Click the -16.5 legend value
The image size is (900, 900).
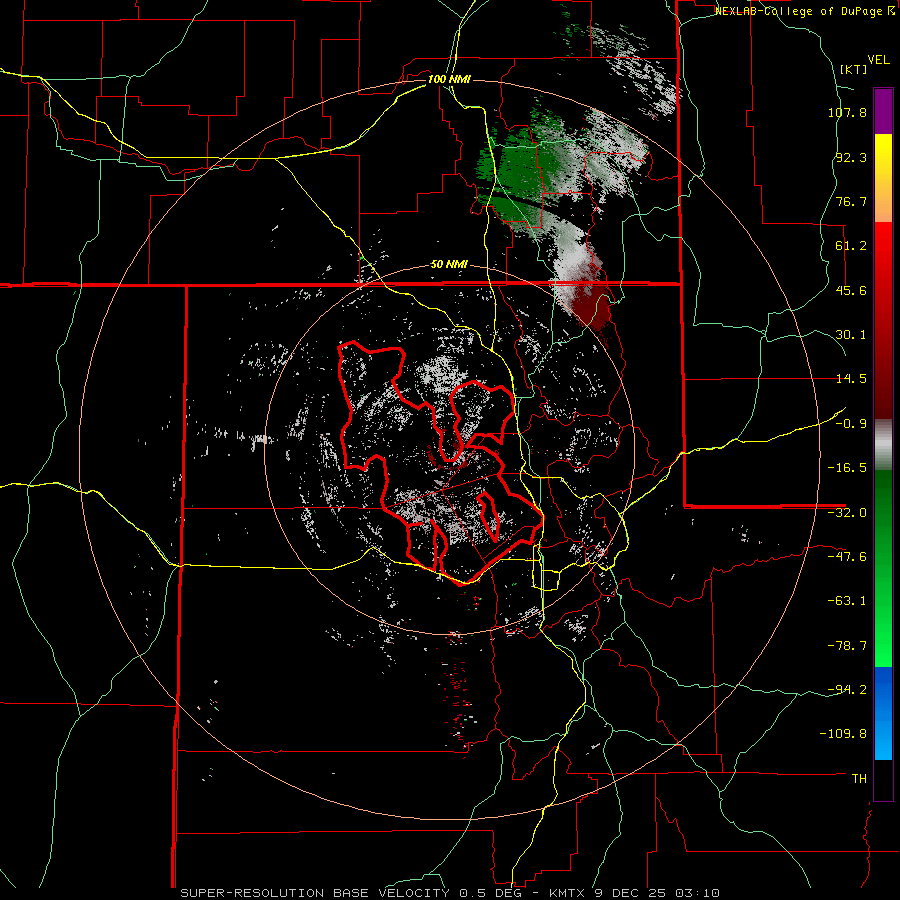click(847, 468)
